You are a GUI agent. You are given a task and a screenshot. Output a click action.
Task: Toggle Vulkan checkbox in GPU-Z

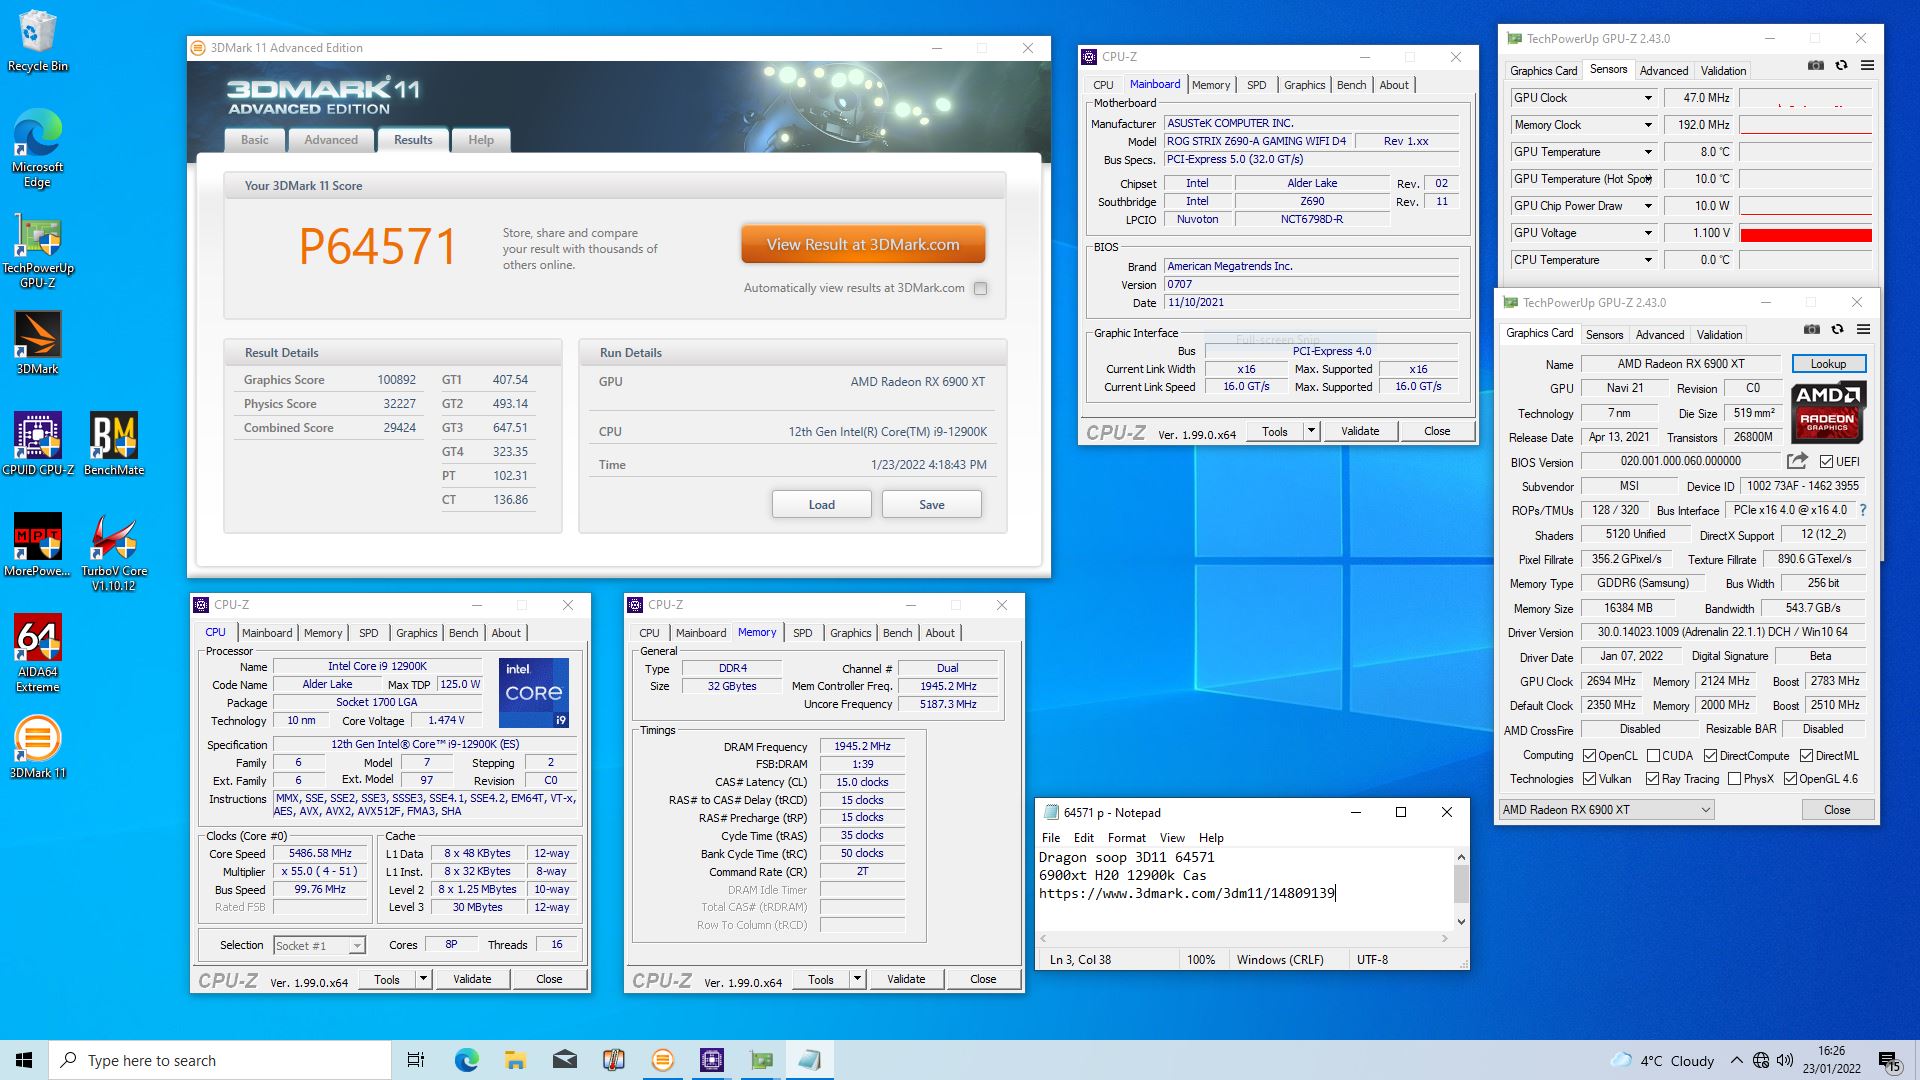(1589, 779)
